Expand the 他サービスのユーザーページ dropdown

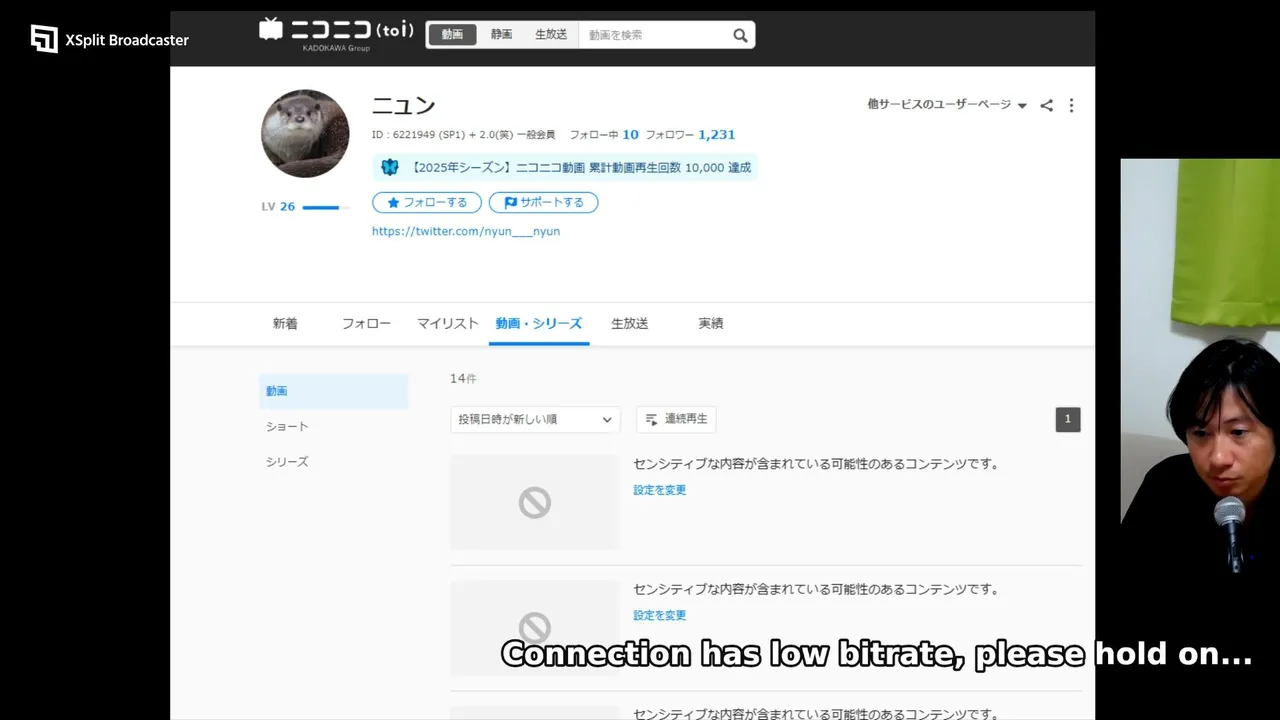[947, 105]
